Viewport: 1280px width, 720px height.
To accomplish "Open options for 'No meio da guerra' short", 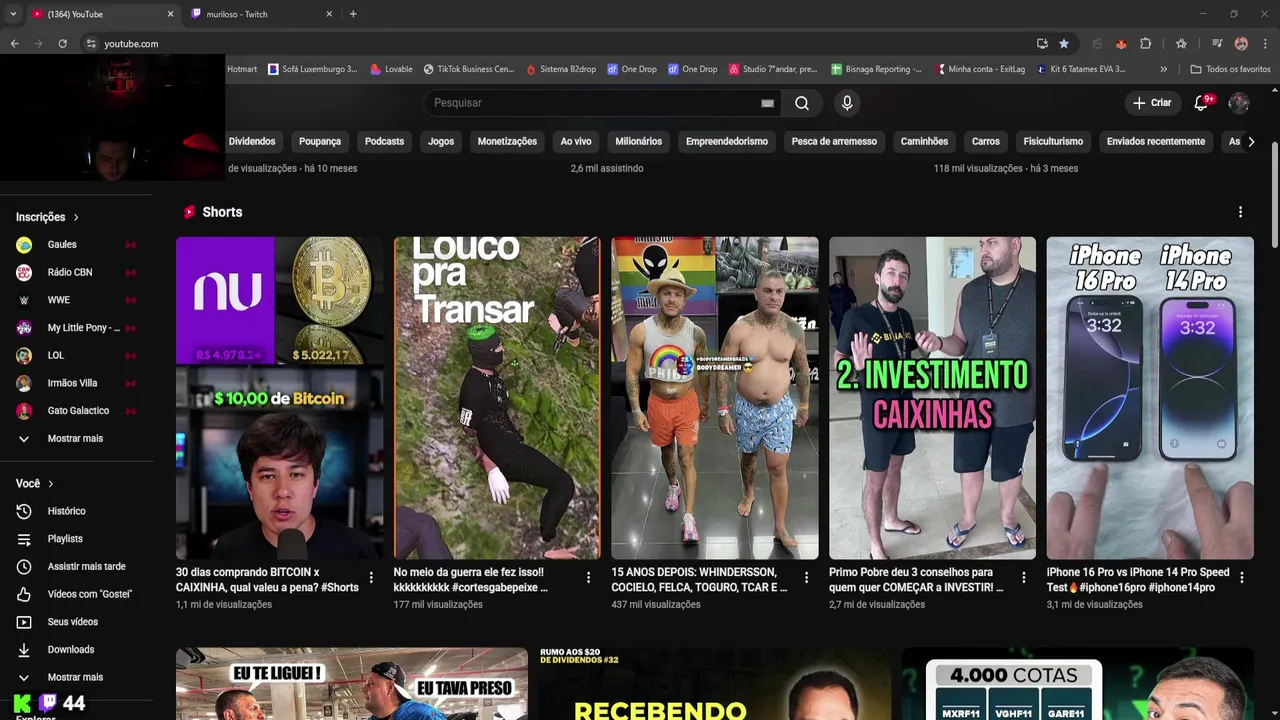I will 588,578.
